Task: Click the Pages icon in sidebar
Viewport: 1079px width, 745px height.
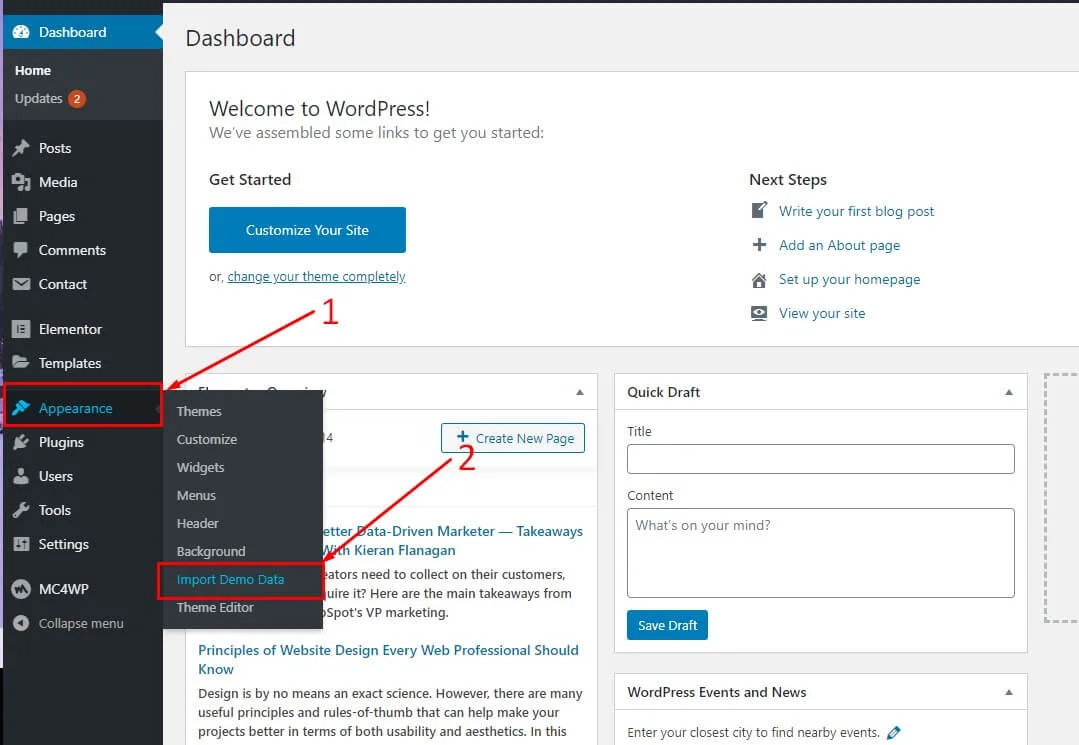Action: (x=21, y=216)
